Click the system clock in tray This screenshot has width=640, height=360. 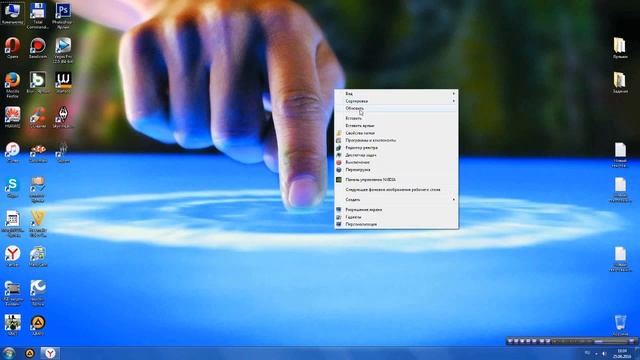coord(622,353)
